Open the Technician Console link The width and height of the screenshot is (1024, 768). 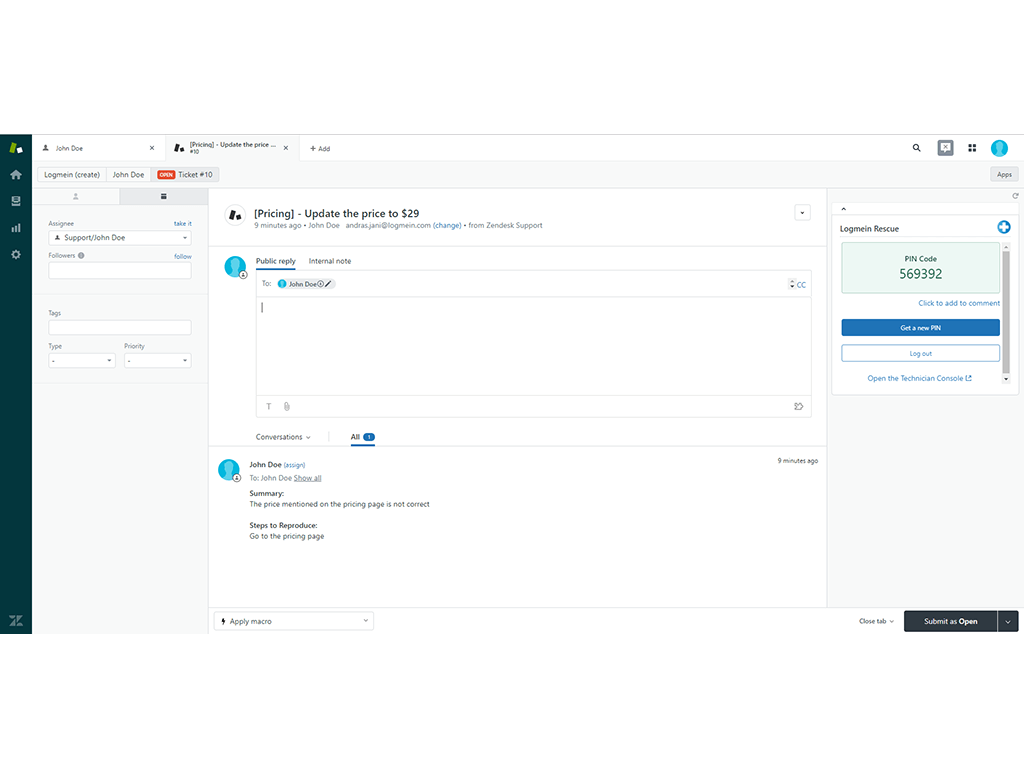coord(919,378)
